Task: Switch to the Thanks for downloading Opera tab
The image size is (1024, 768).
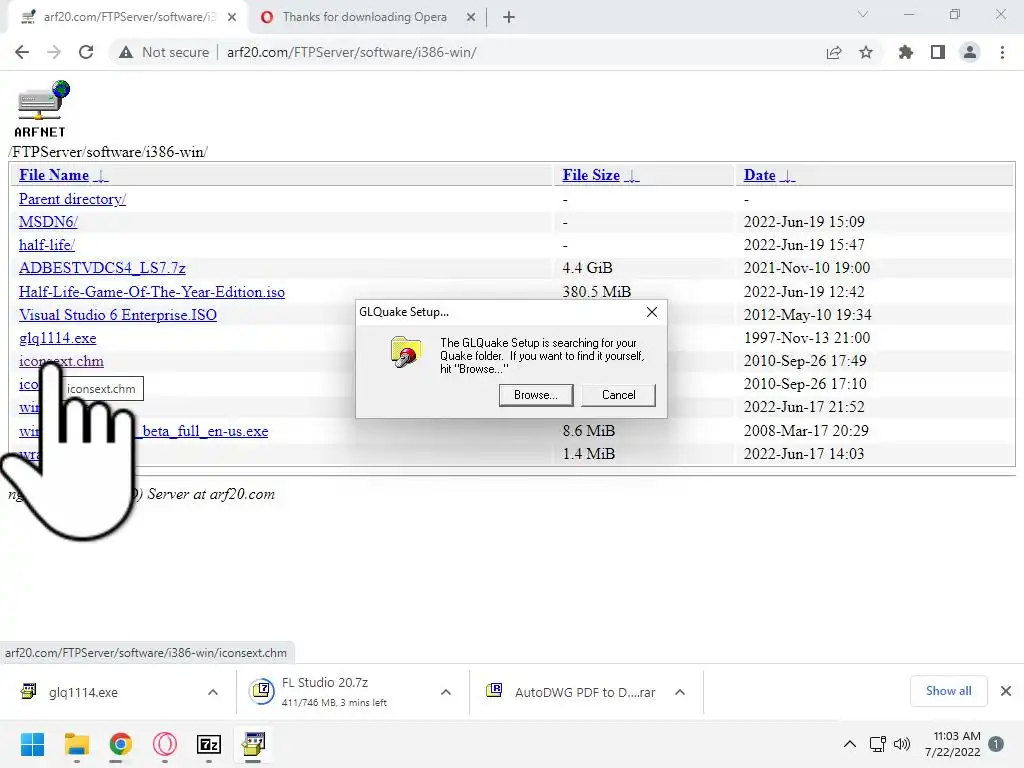Action: (364, 17)
